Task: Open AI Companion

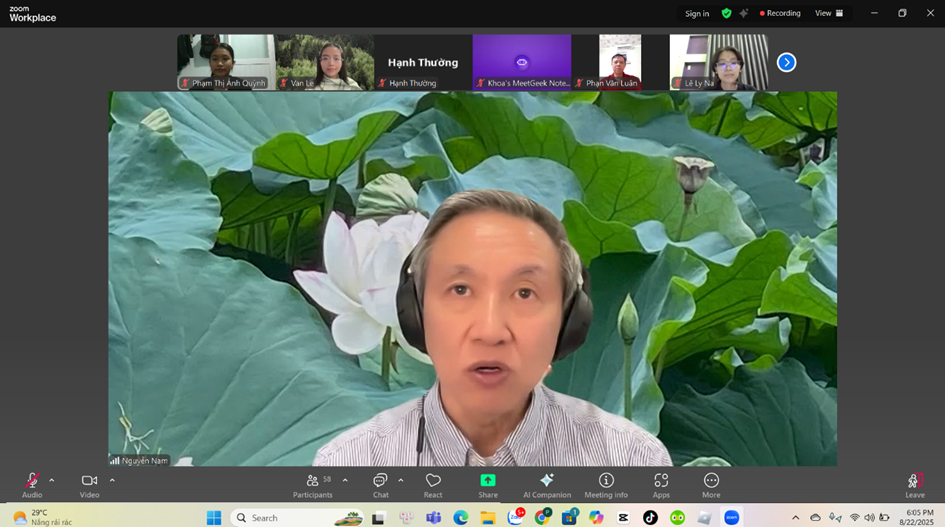Action: 546,482
